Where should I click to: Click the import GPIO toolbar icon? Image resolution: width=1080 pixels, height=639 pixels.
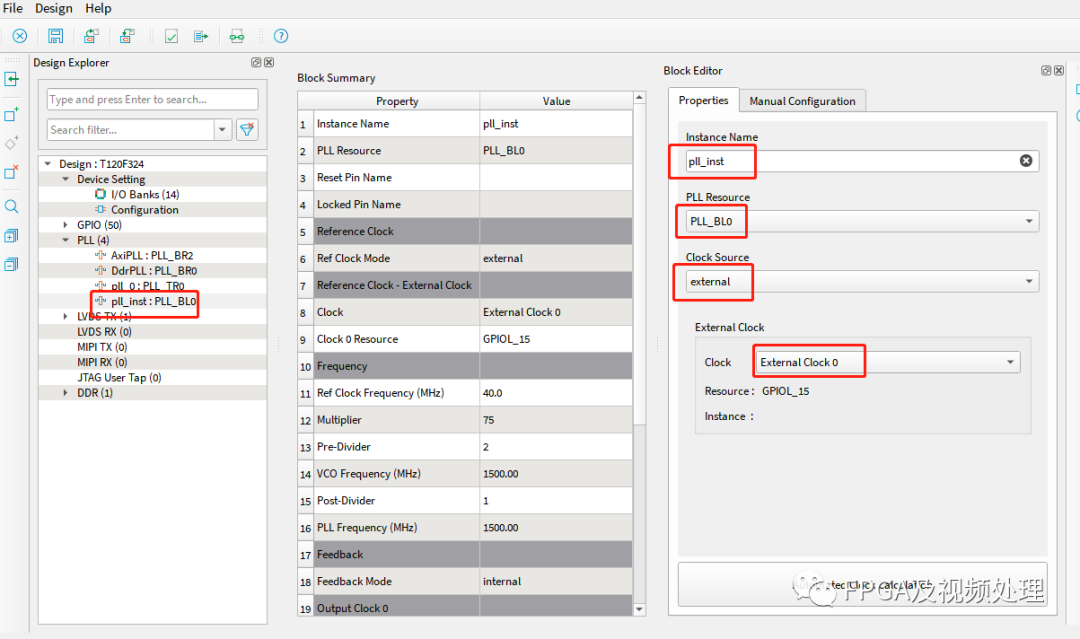point(91,36)
